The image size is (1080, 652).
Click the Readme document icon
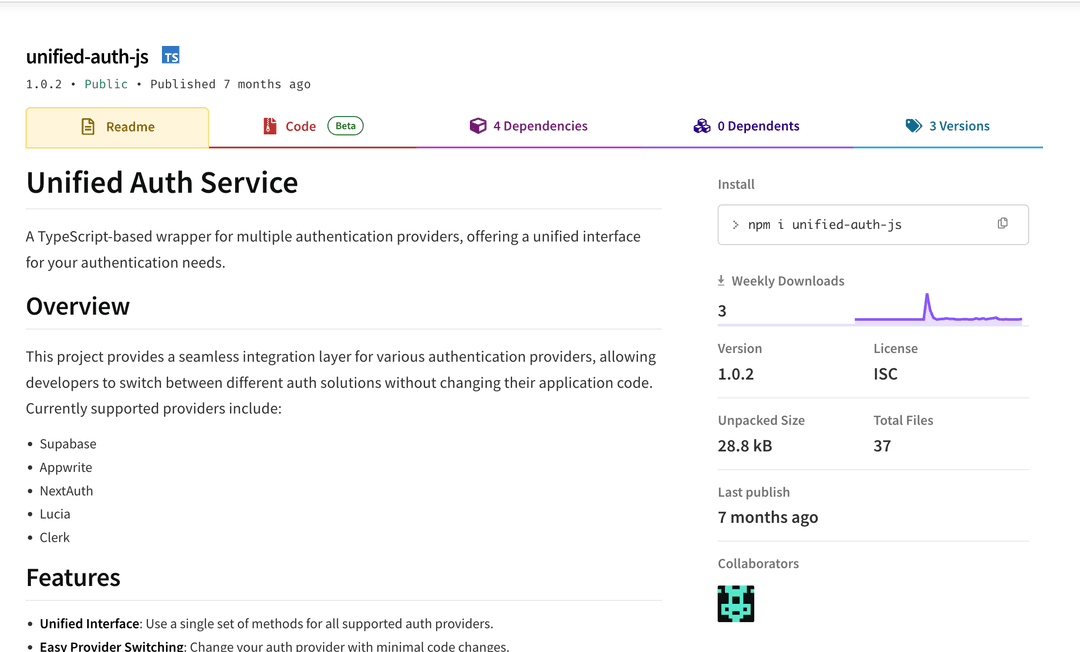[x=88, y=127]
